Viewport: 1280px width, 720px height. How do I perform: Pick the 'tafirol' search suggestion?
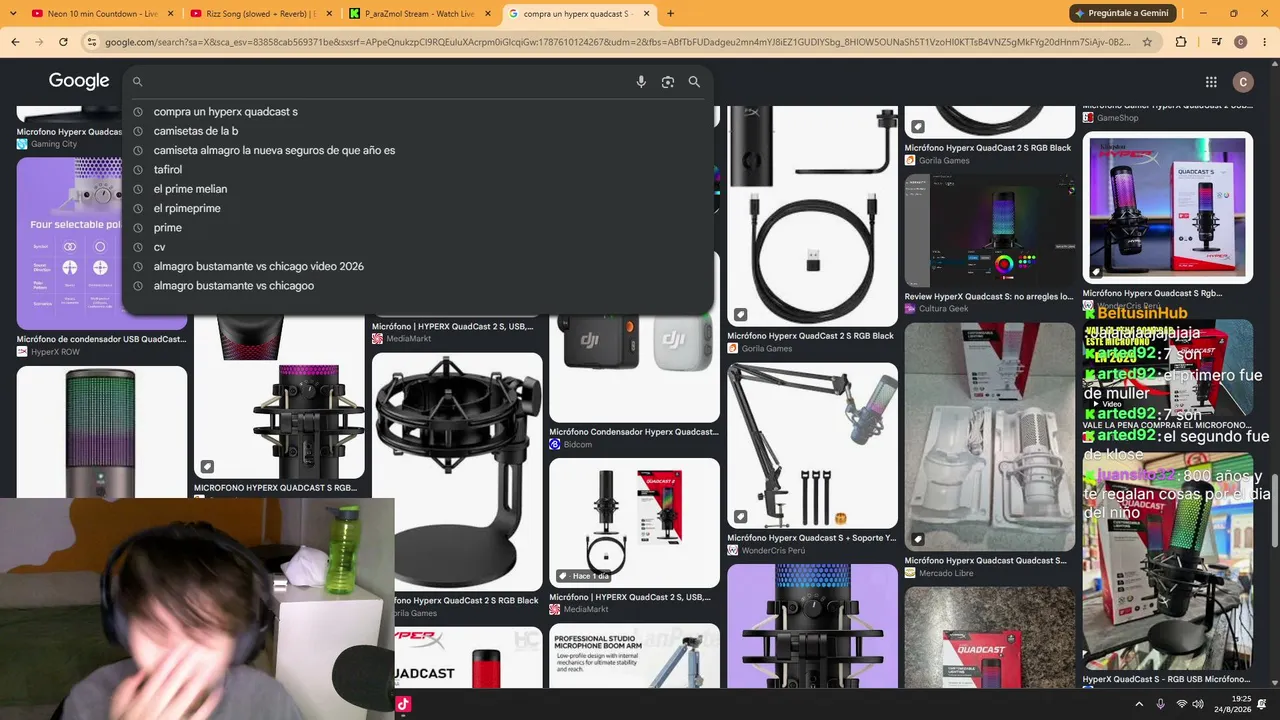[418, 170]
